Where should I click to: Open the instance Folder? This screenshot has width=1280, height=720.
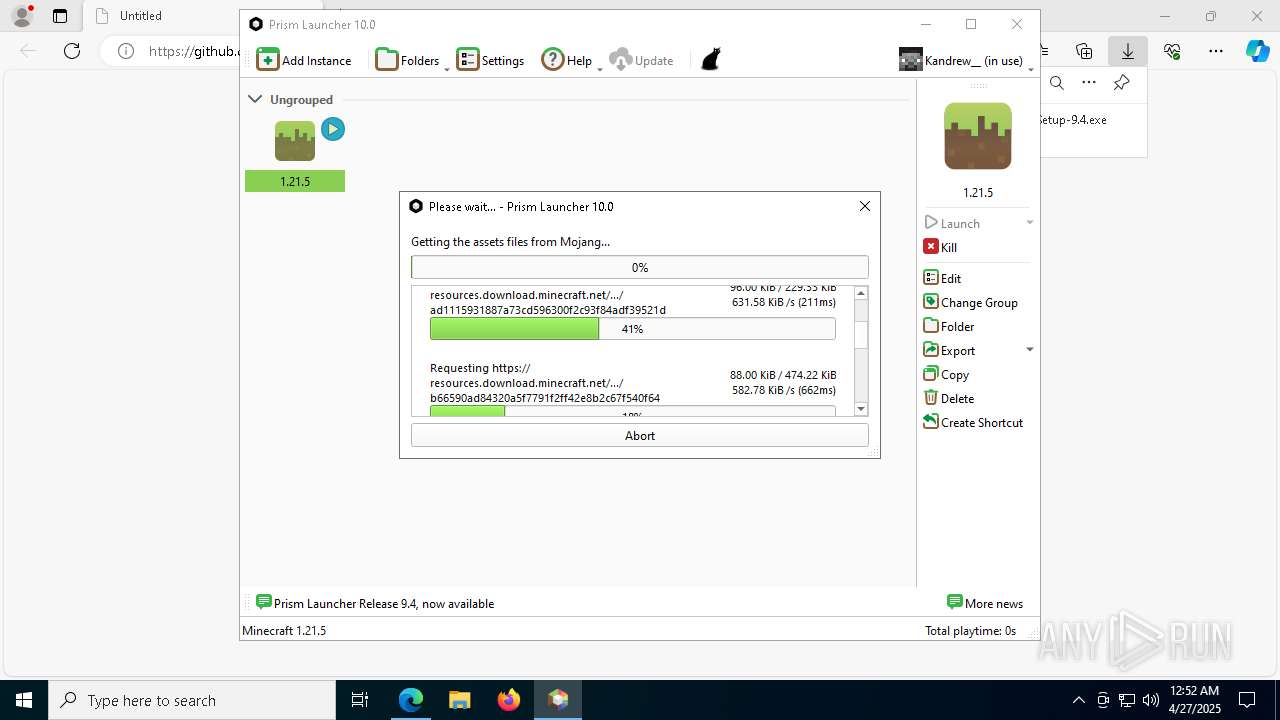(x=949, y=326)
